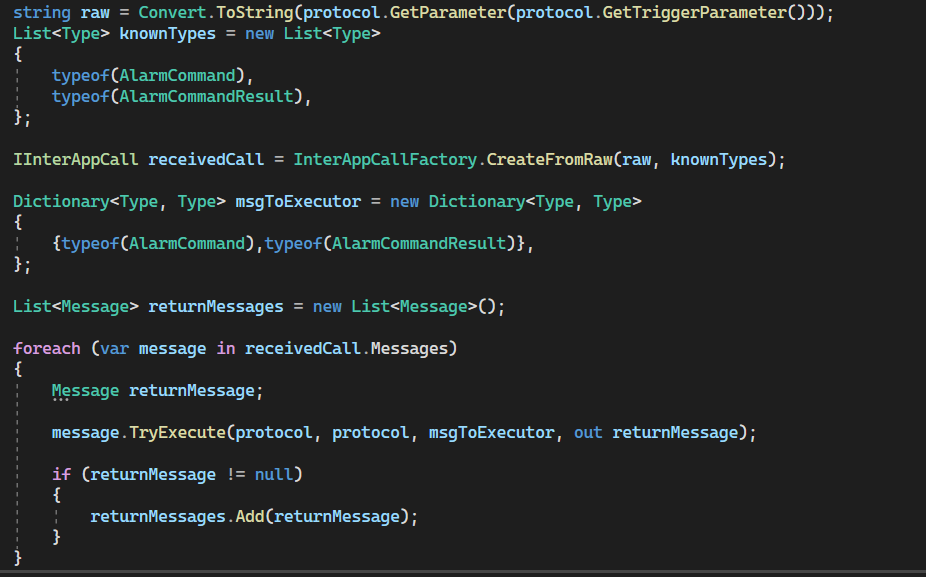Select the 'GetTriggerParameter' method name
Viewport: 926px width, 578px height.
pyautogui.click(x=694, y=12)
